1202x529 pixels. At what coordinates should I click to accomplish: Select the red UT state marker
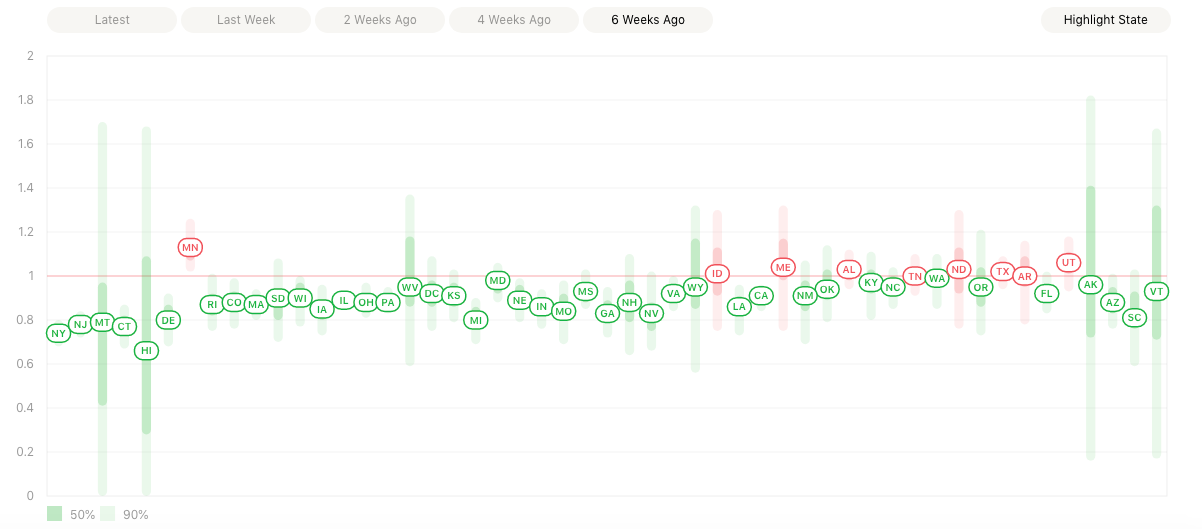pyautogui.click(x=1069, y=262)
